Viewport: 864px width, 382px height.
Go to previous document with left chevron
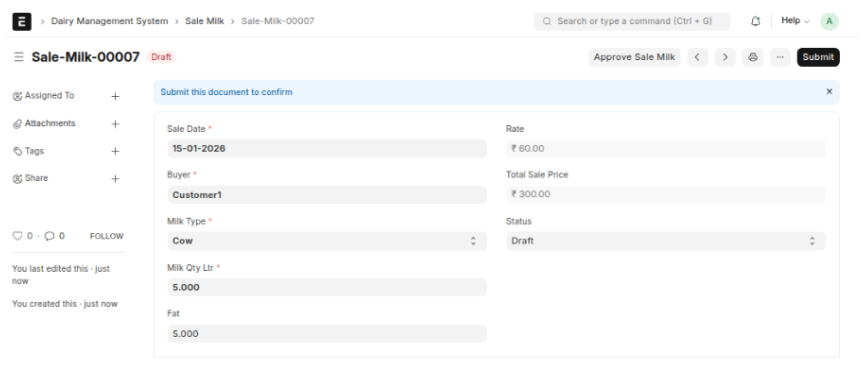pyautogui.click(x=697, y=57)
